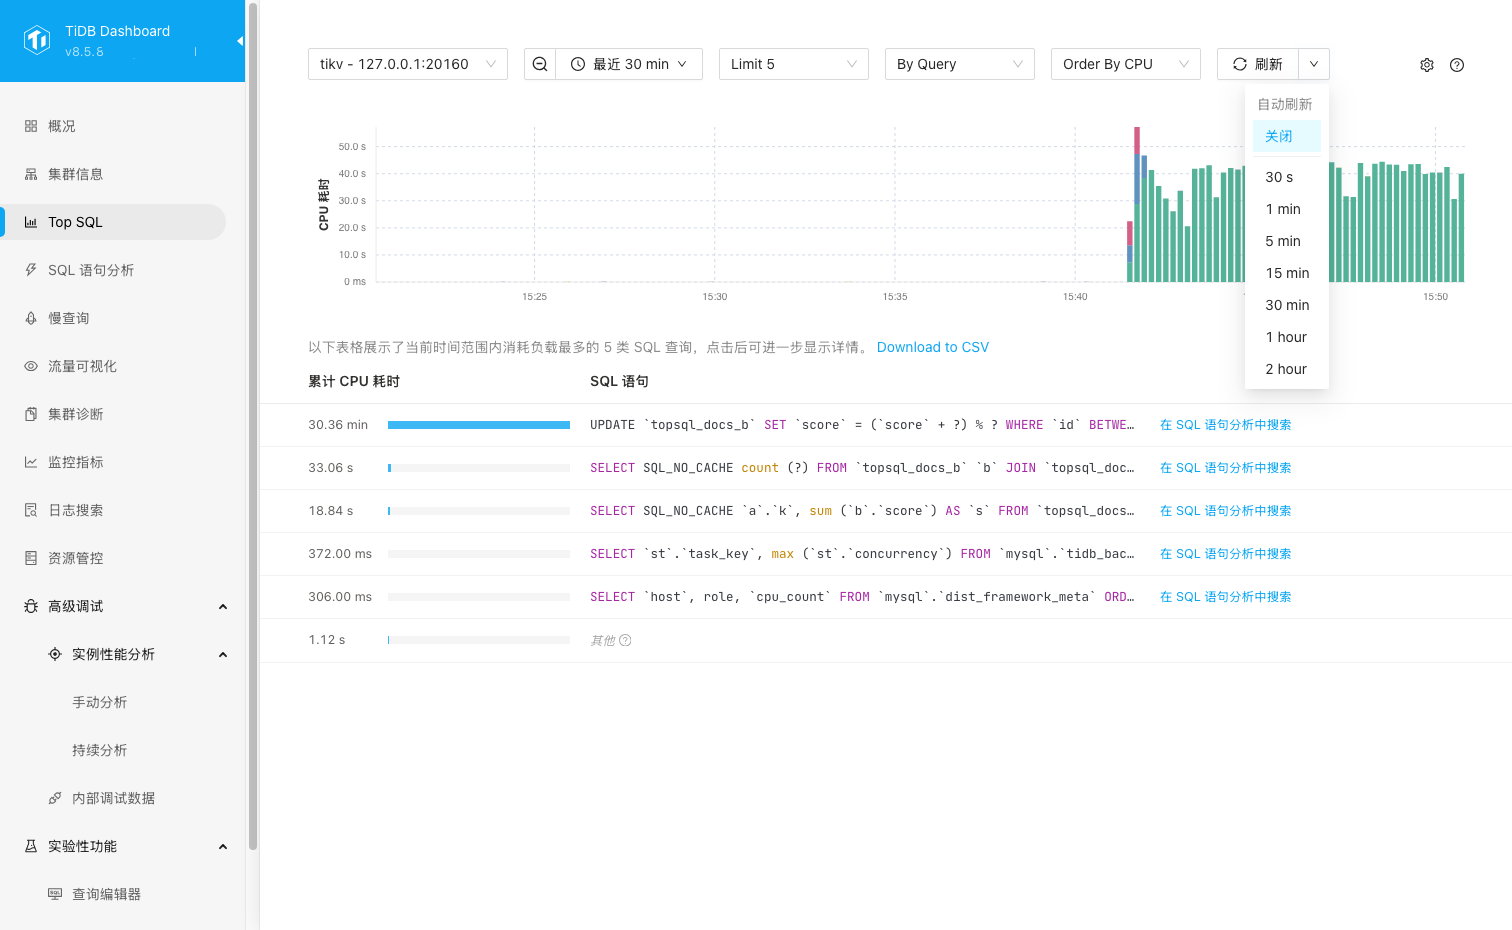
Task: Open 慢查询 from the sidebar
Action: [x=68, y=318]
